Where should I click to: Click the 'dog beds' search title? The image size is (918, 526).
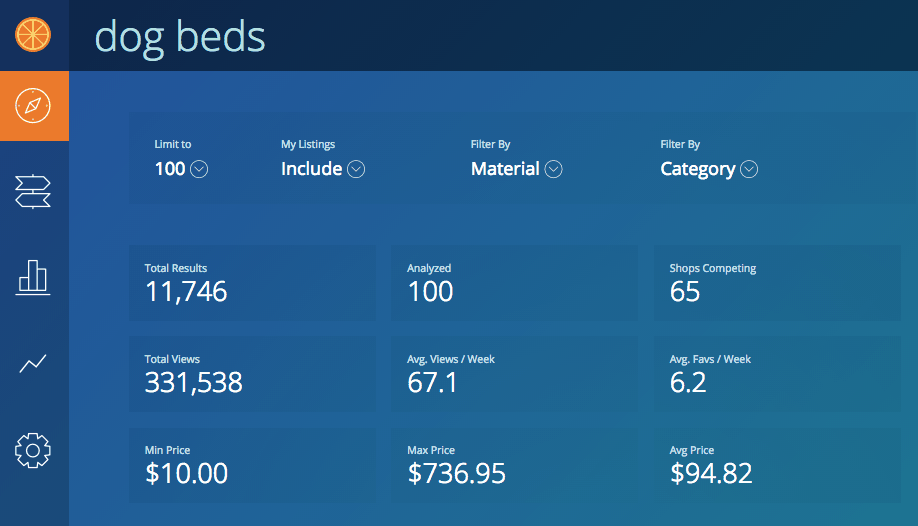[180, 37]
